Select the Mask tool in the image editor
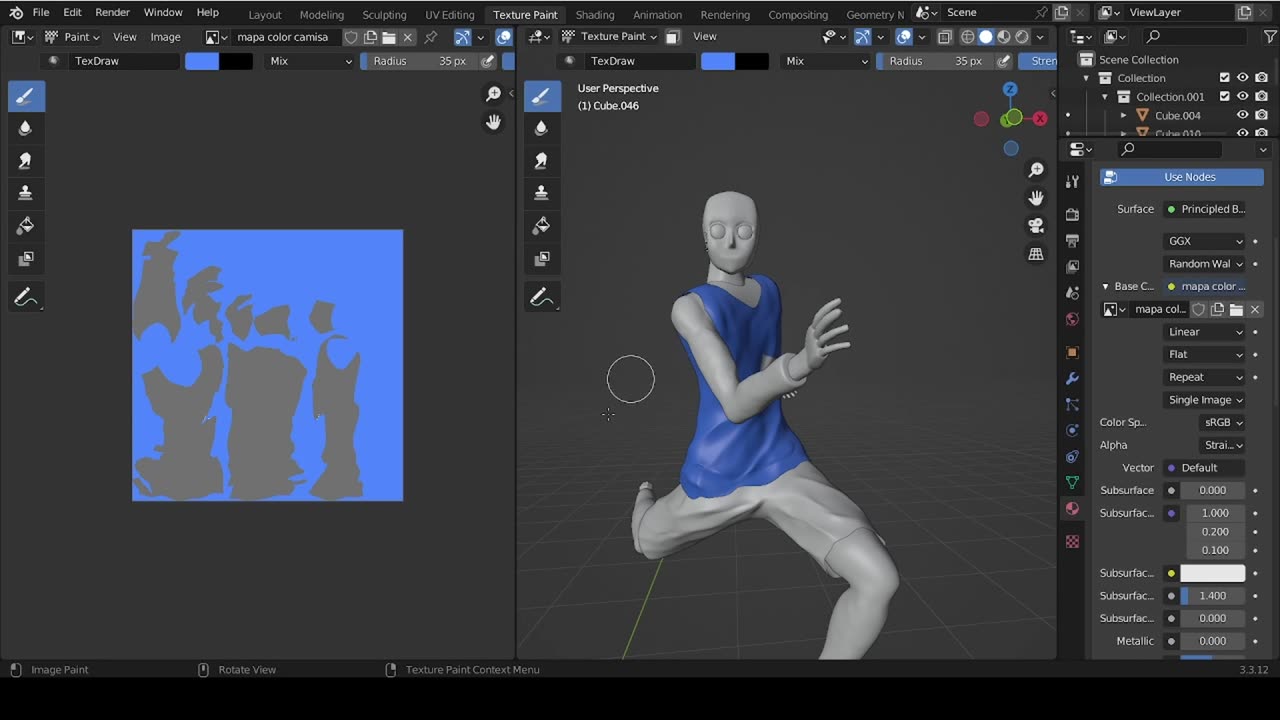 tap(25, 259)
